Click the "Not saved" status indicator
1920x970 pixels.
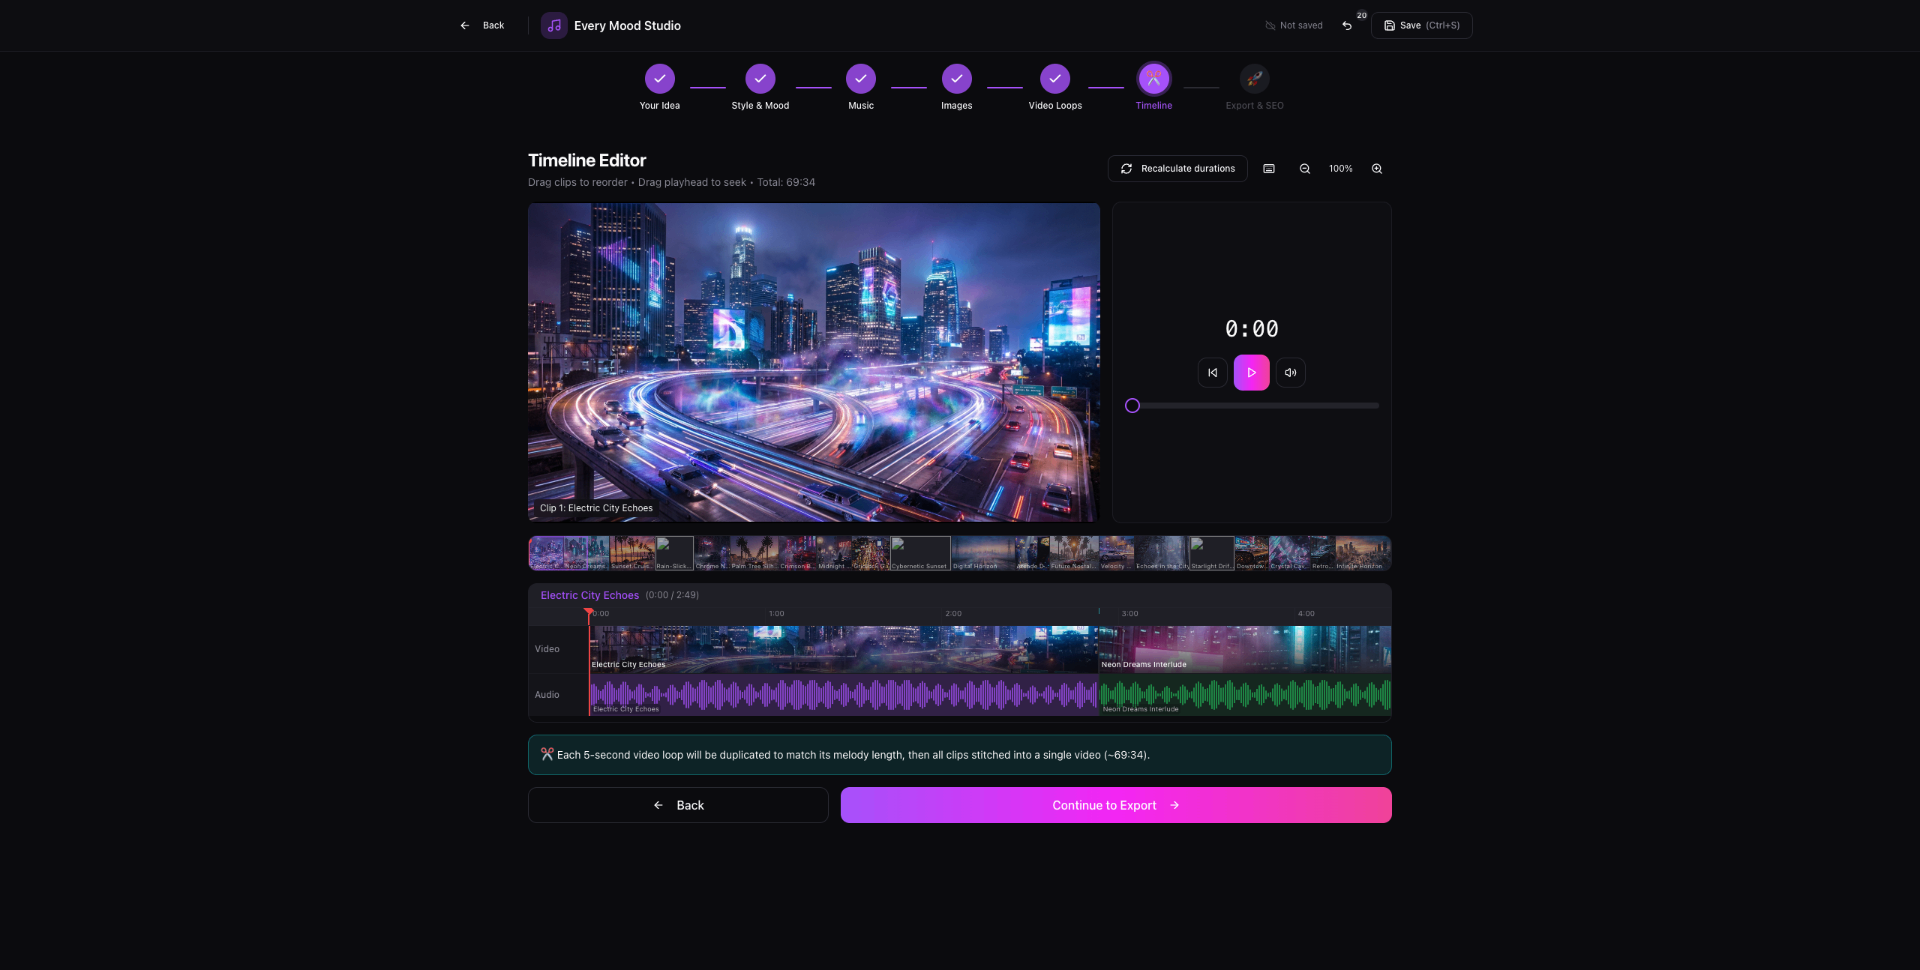pos(1294,25)
